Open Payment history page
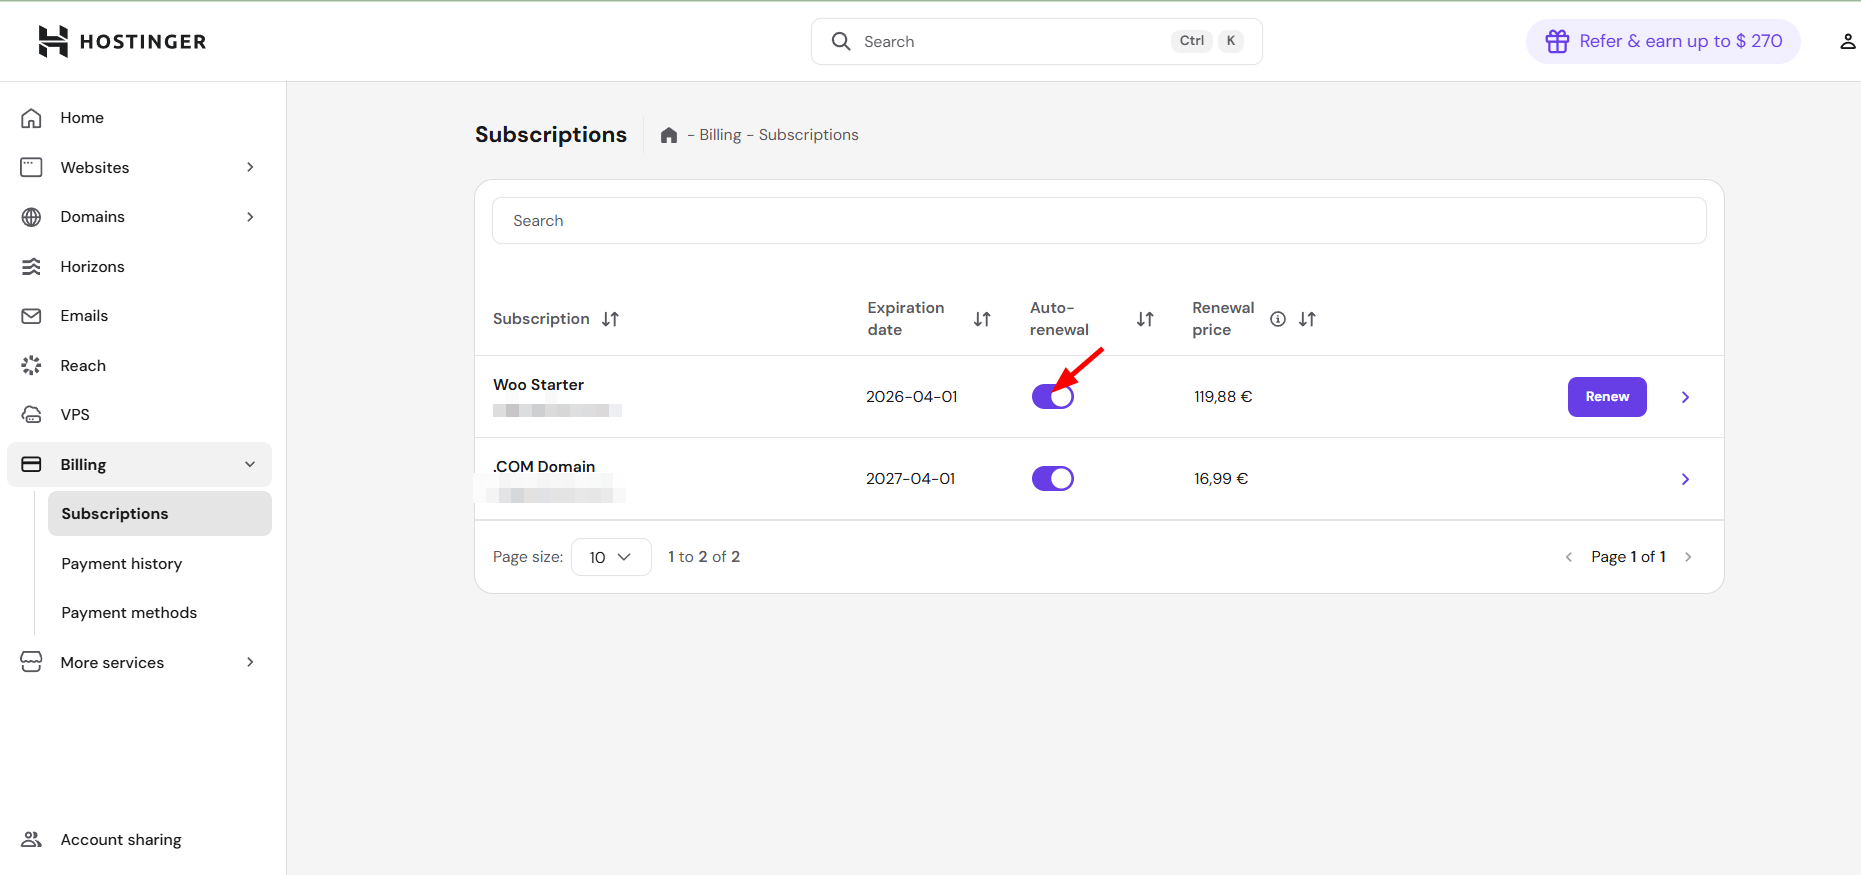The image size is (1861, 875). (x=122, y=564)
